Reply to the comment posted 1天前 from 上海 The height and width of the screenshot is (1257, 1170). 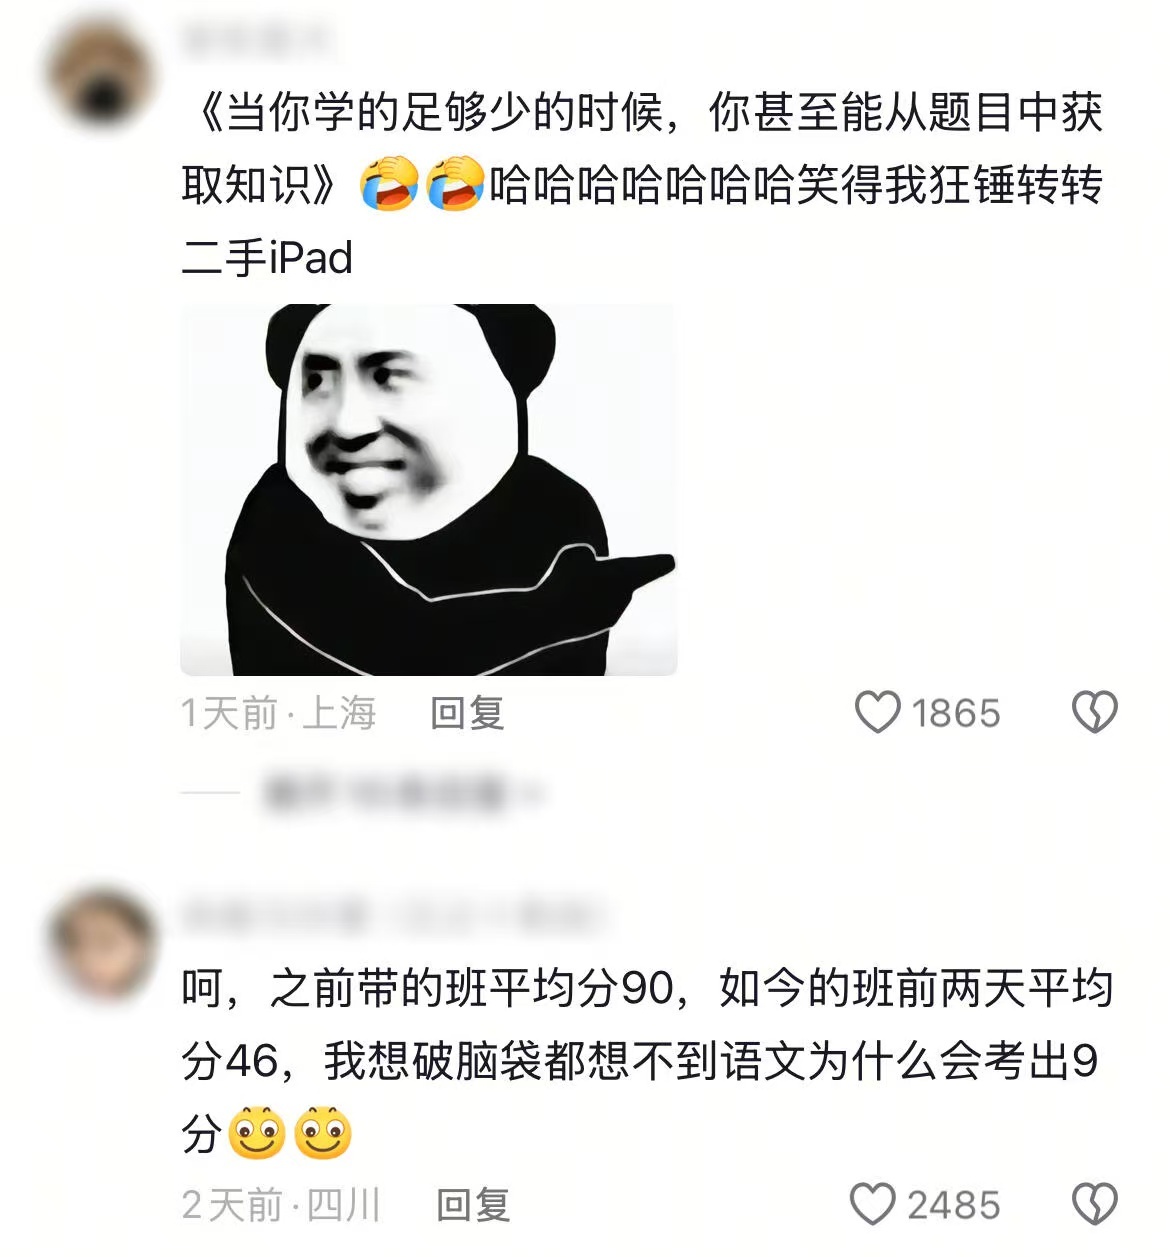pos(467,714)
